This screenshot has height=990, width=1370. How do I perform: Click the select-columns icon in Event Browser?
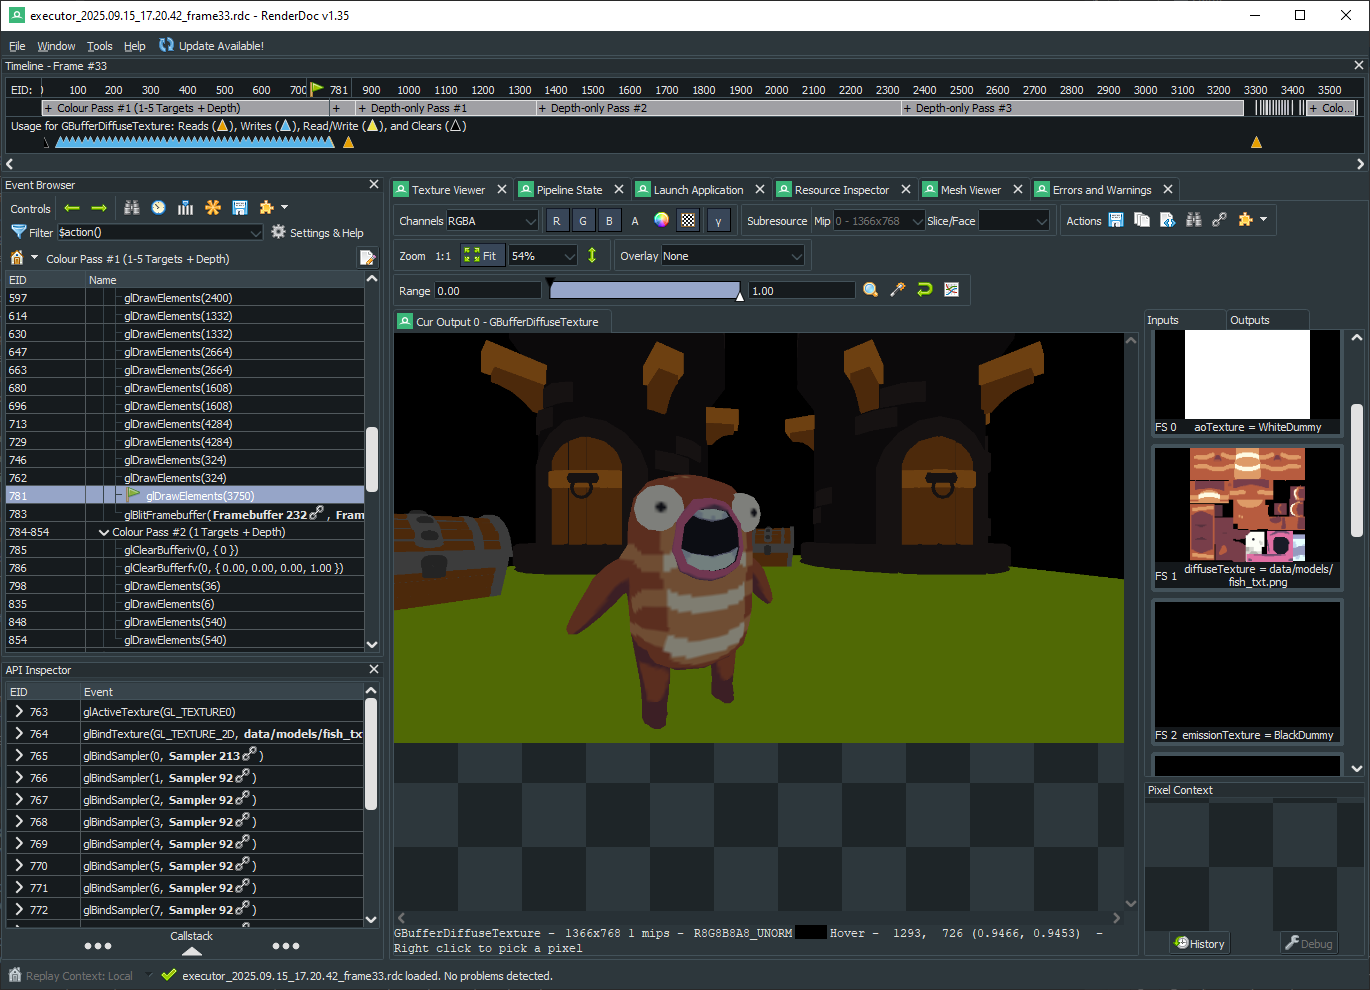click(x=186, y=208)
